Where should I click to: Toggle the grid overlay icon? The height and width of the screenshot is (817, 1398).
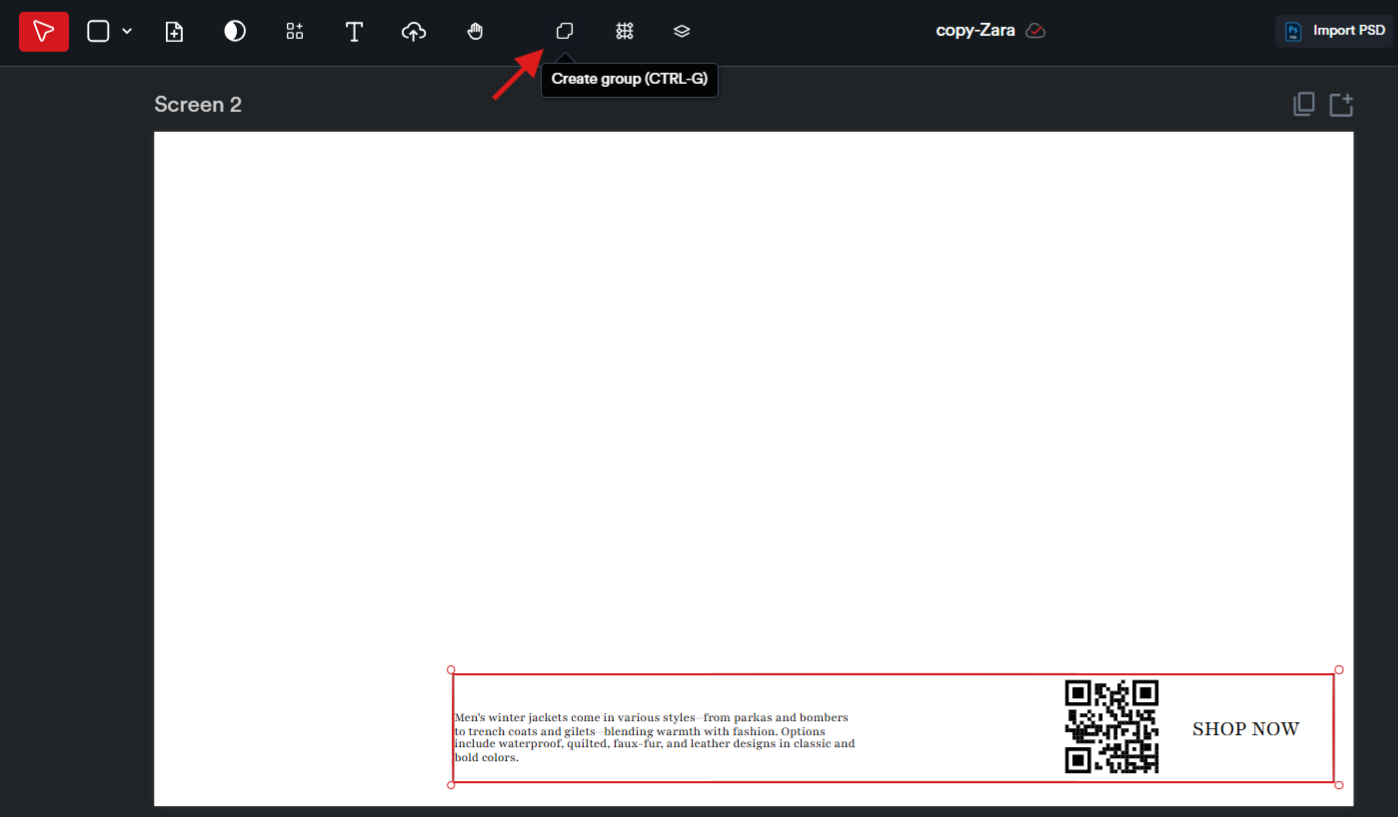coord(624,32)
